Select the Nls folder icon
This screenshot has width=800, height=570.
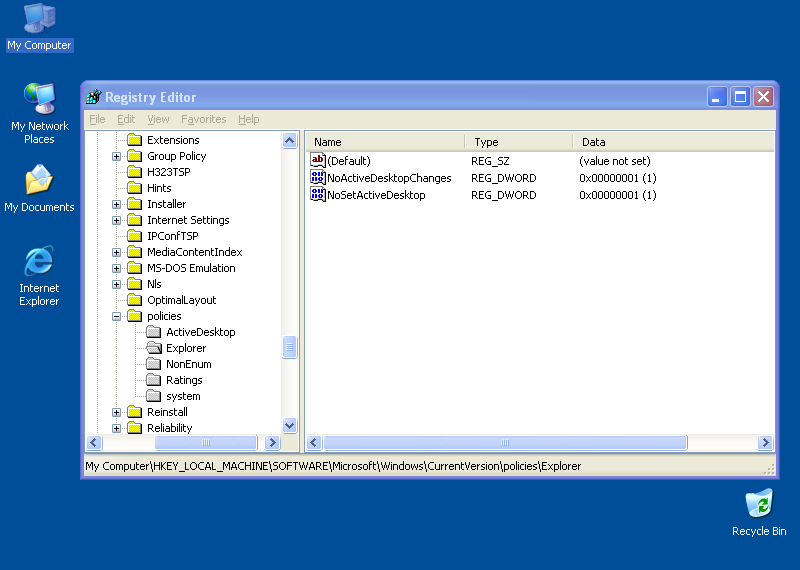point(134,284)
